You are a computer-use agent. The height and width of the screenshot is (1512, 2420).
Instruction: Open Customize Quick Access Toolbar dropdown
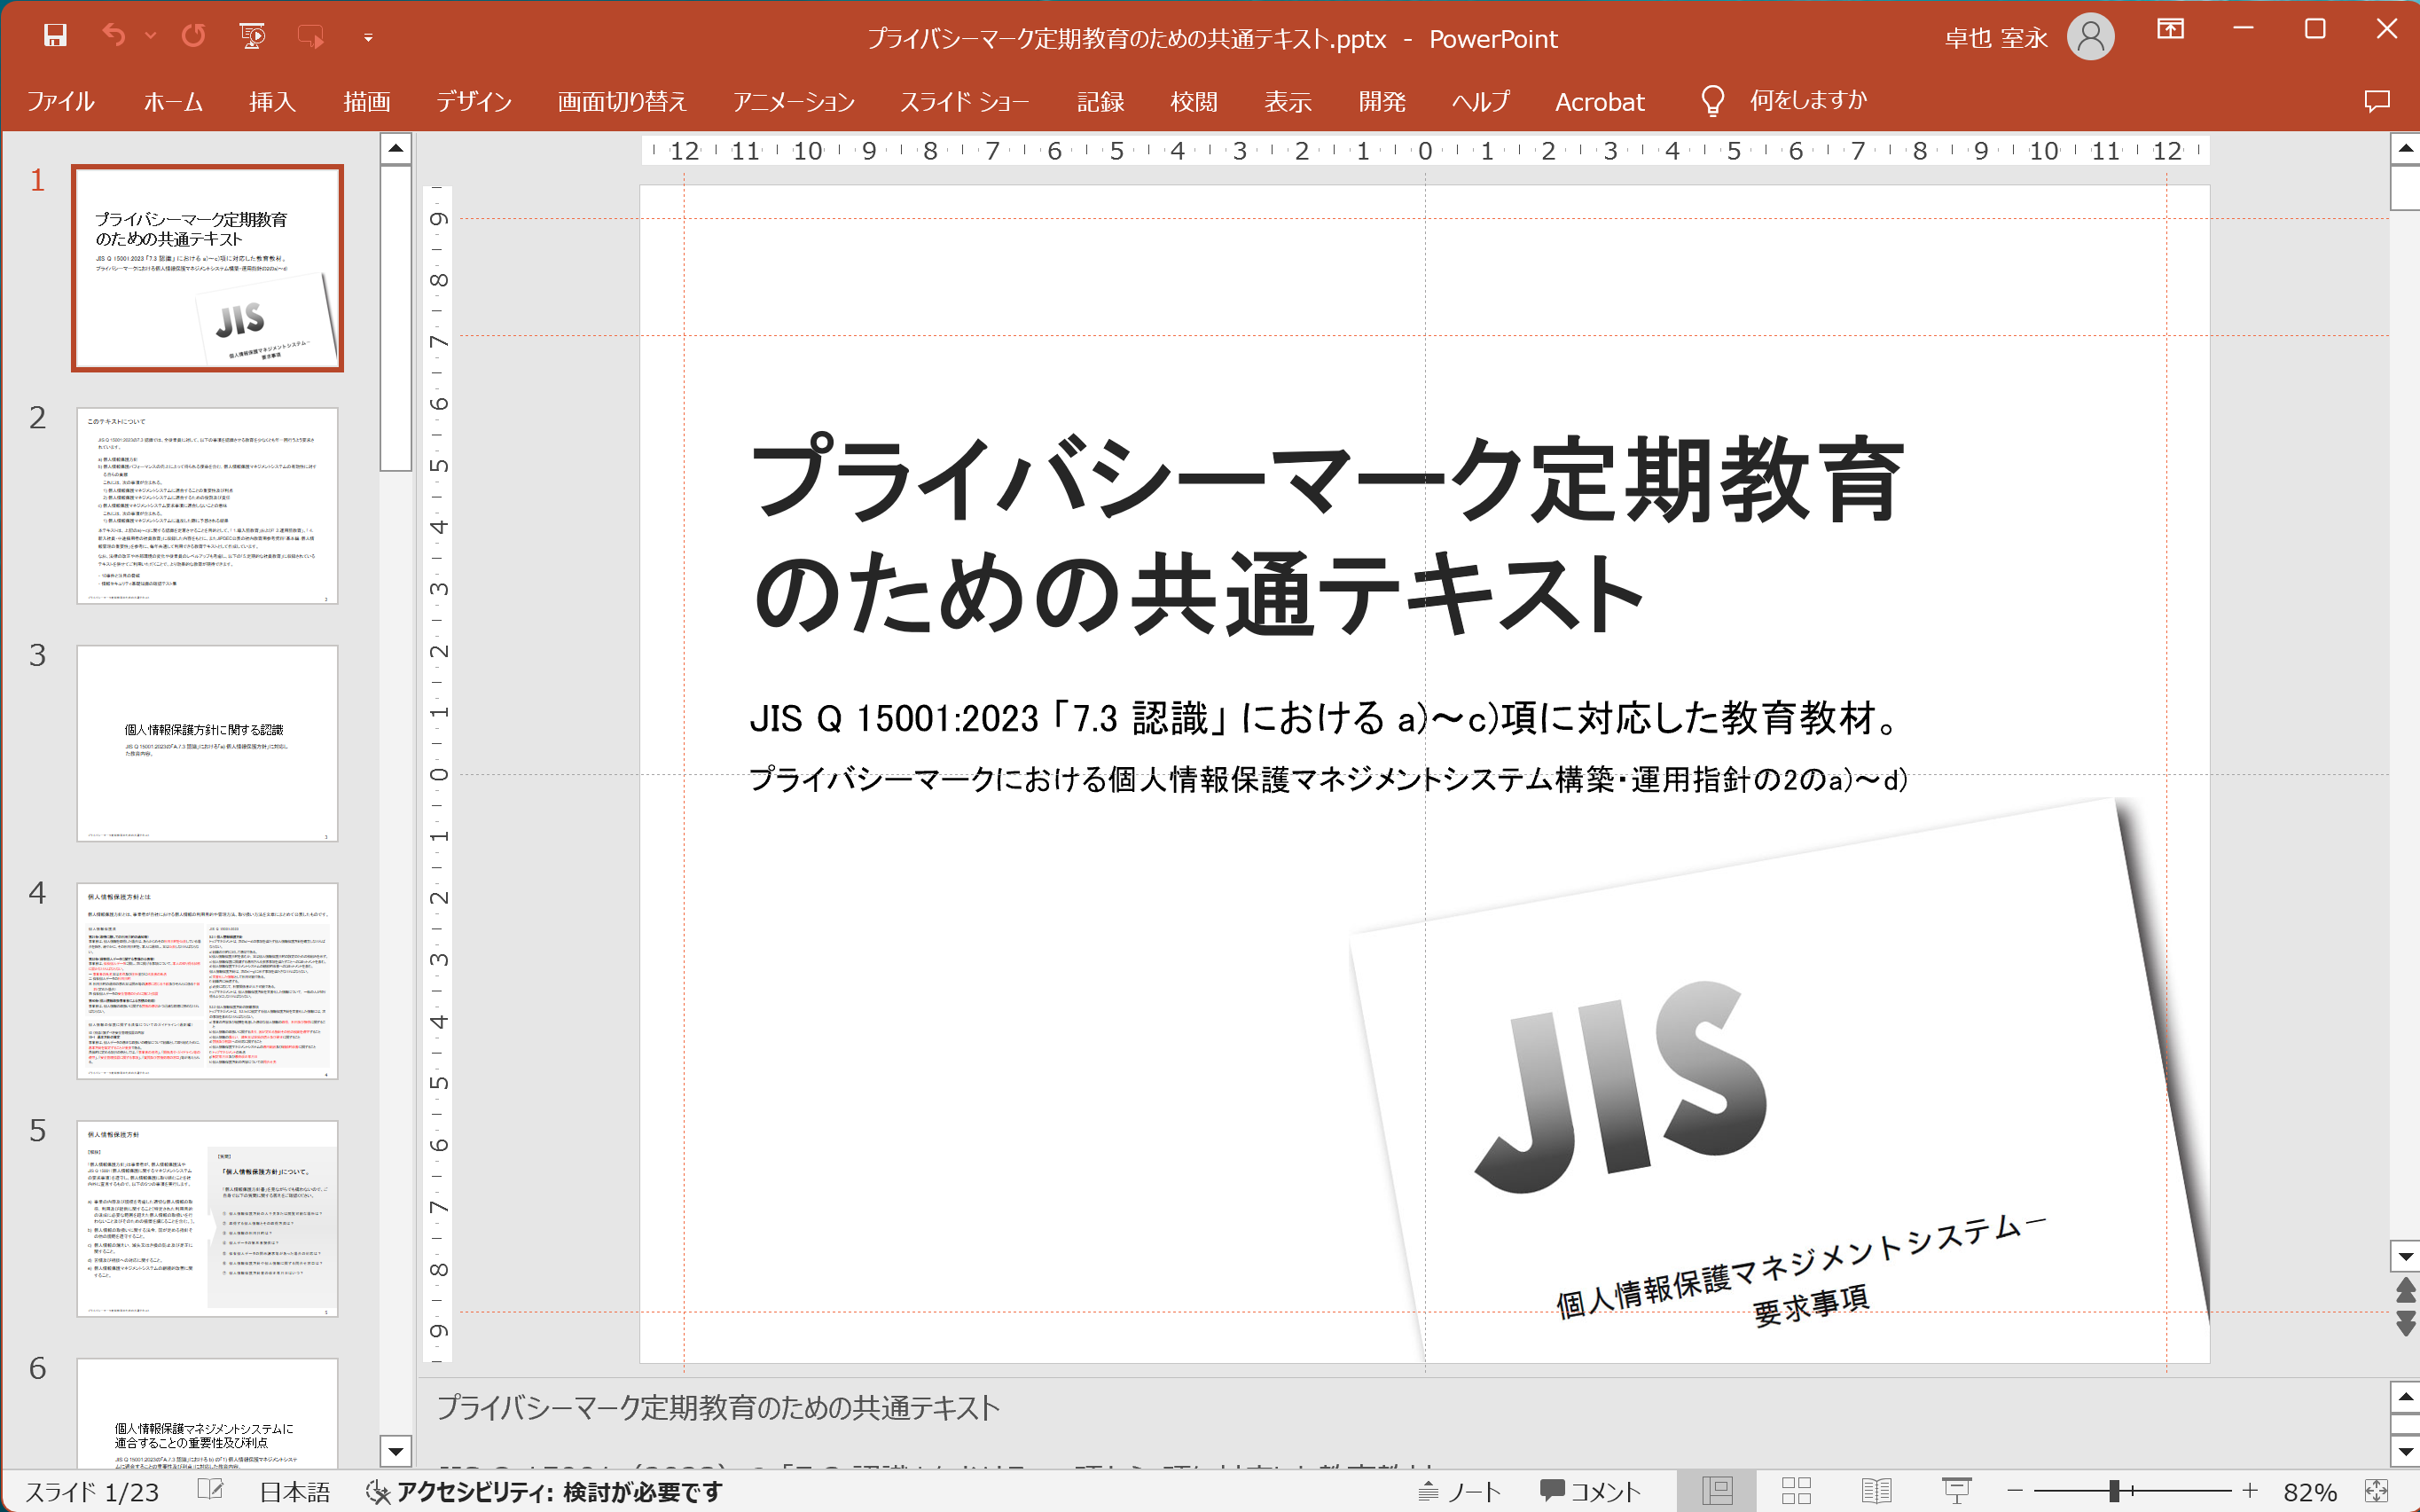click(368, 38)
